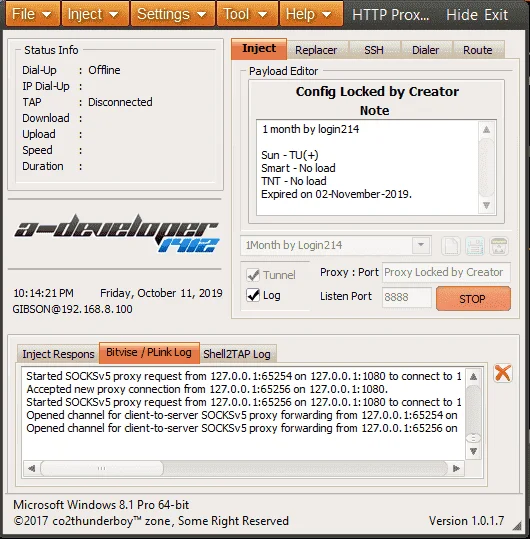Click the log vertical scrollbar thumb

point(473,438)
